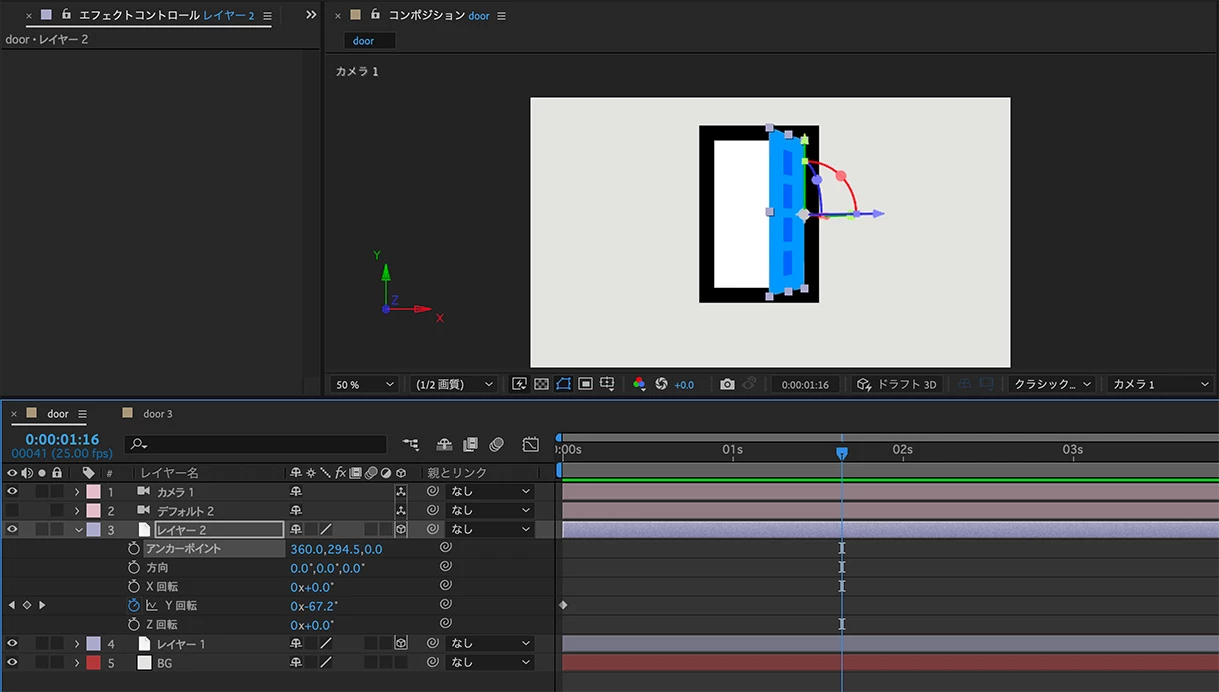This screenshot has height=692, width=1219.
Task: Go to next Y回転 keyframe
Action: (x=42, y=606)
